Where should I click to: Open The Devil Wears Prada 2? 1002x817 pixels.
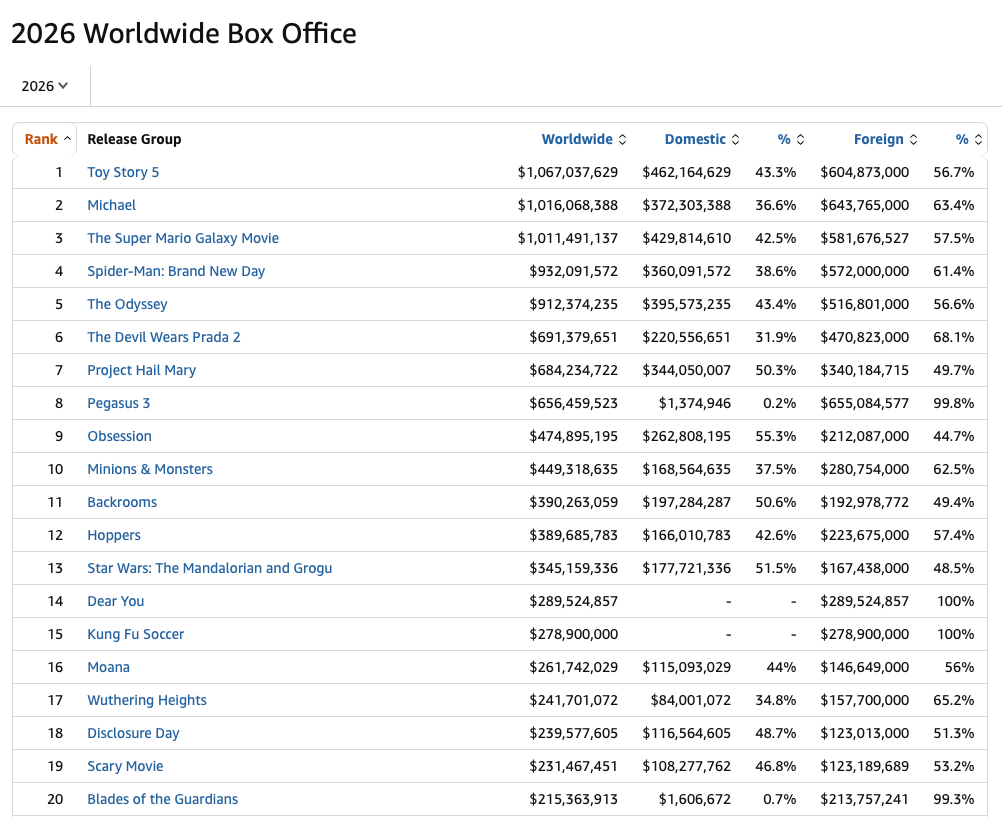pyautogui.click(x=164, y=337)
